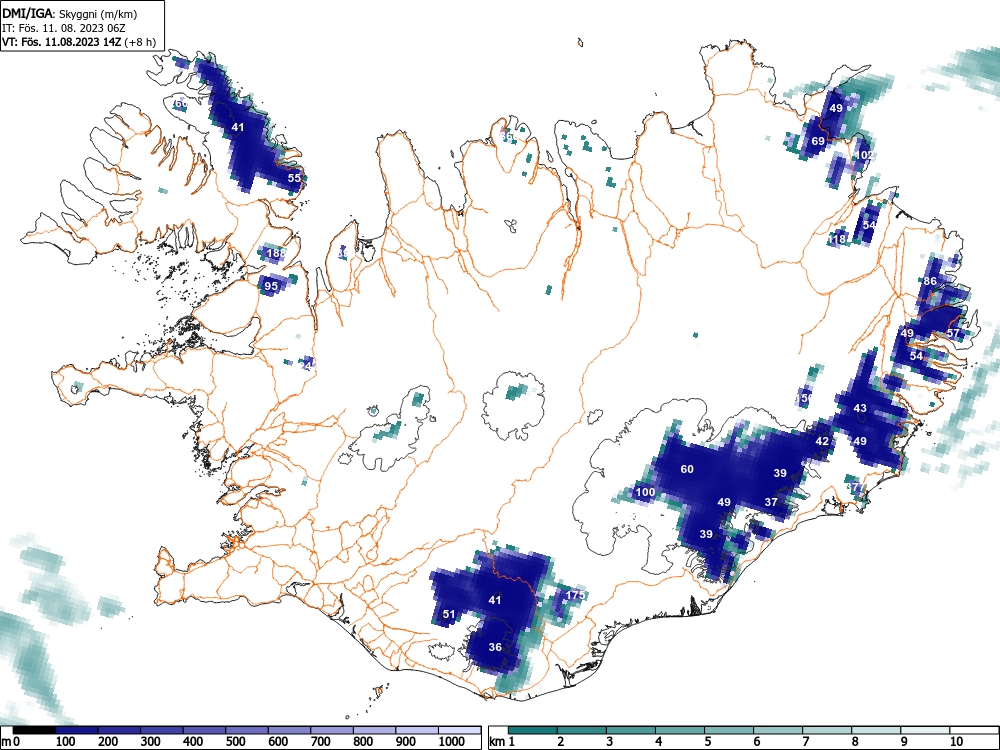
Task: Click the visibility value 43 on the map
Action: tap(860, 408)
